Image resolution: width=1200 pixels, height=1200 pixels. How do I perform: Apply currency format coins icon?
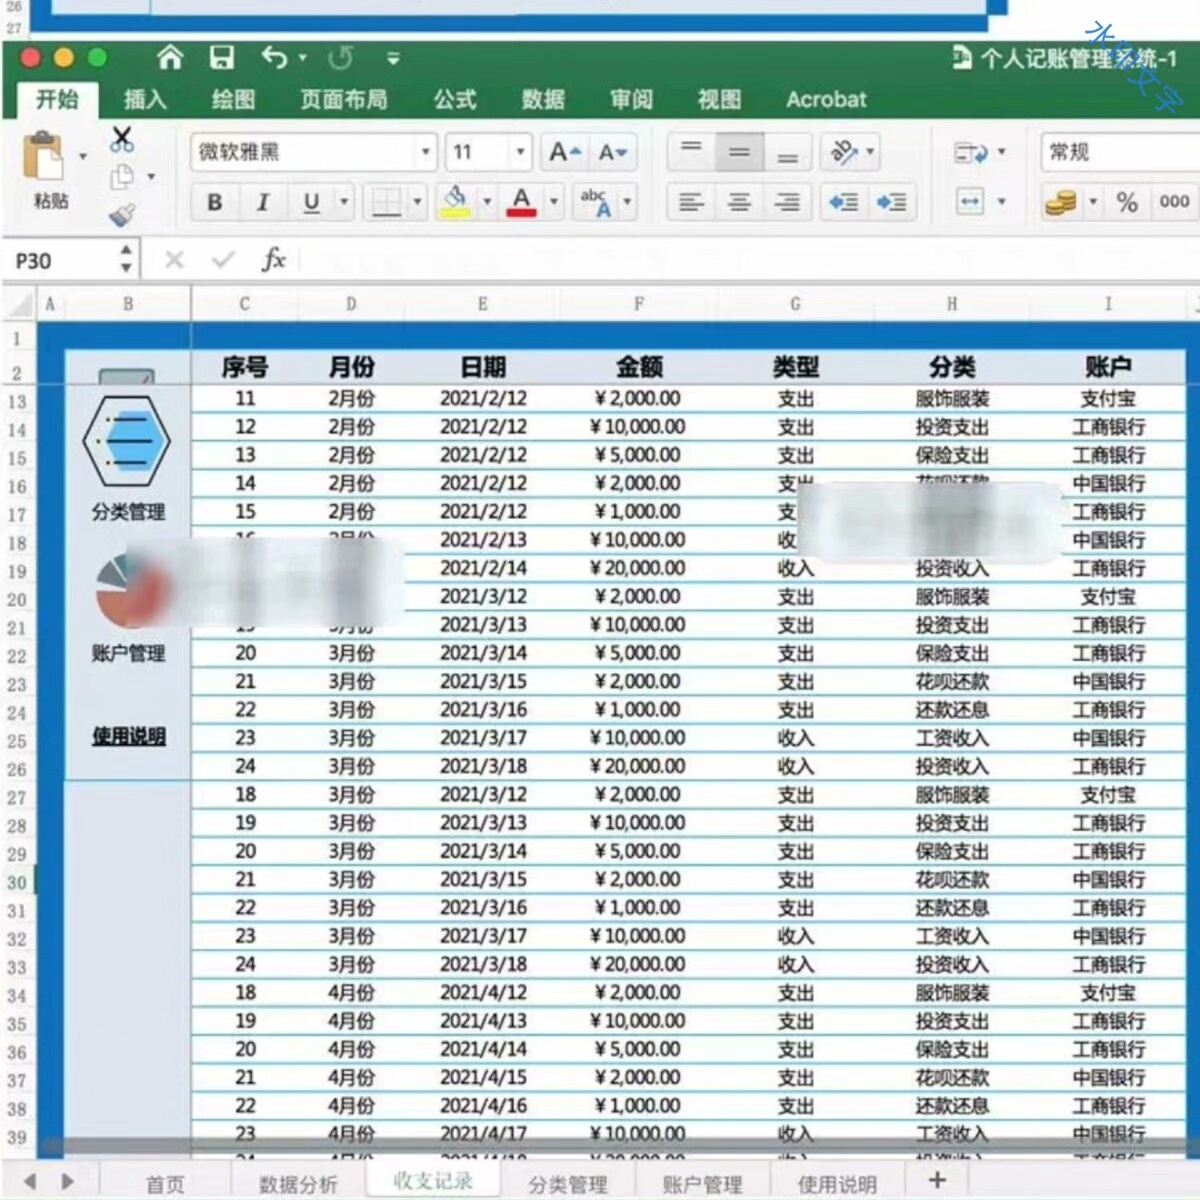pos(1061,203)
